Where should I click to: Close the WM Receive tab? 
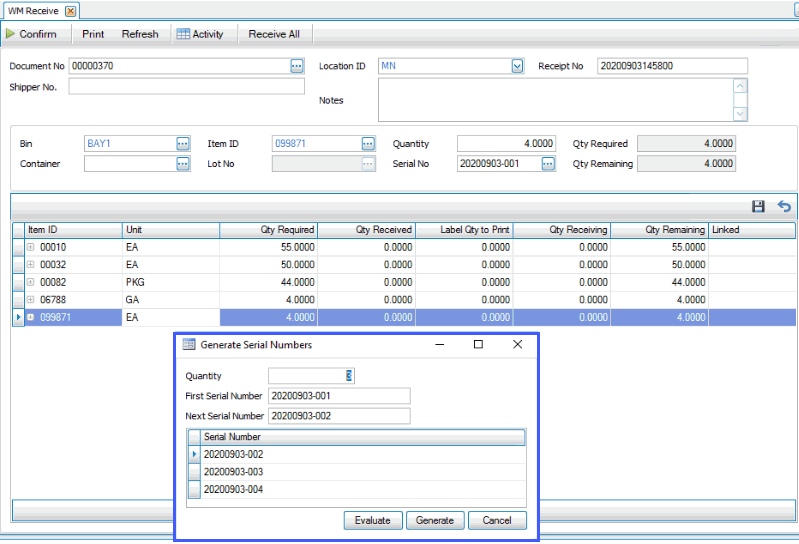click(70, 10)
